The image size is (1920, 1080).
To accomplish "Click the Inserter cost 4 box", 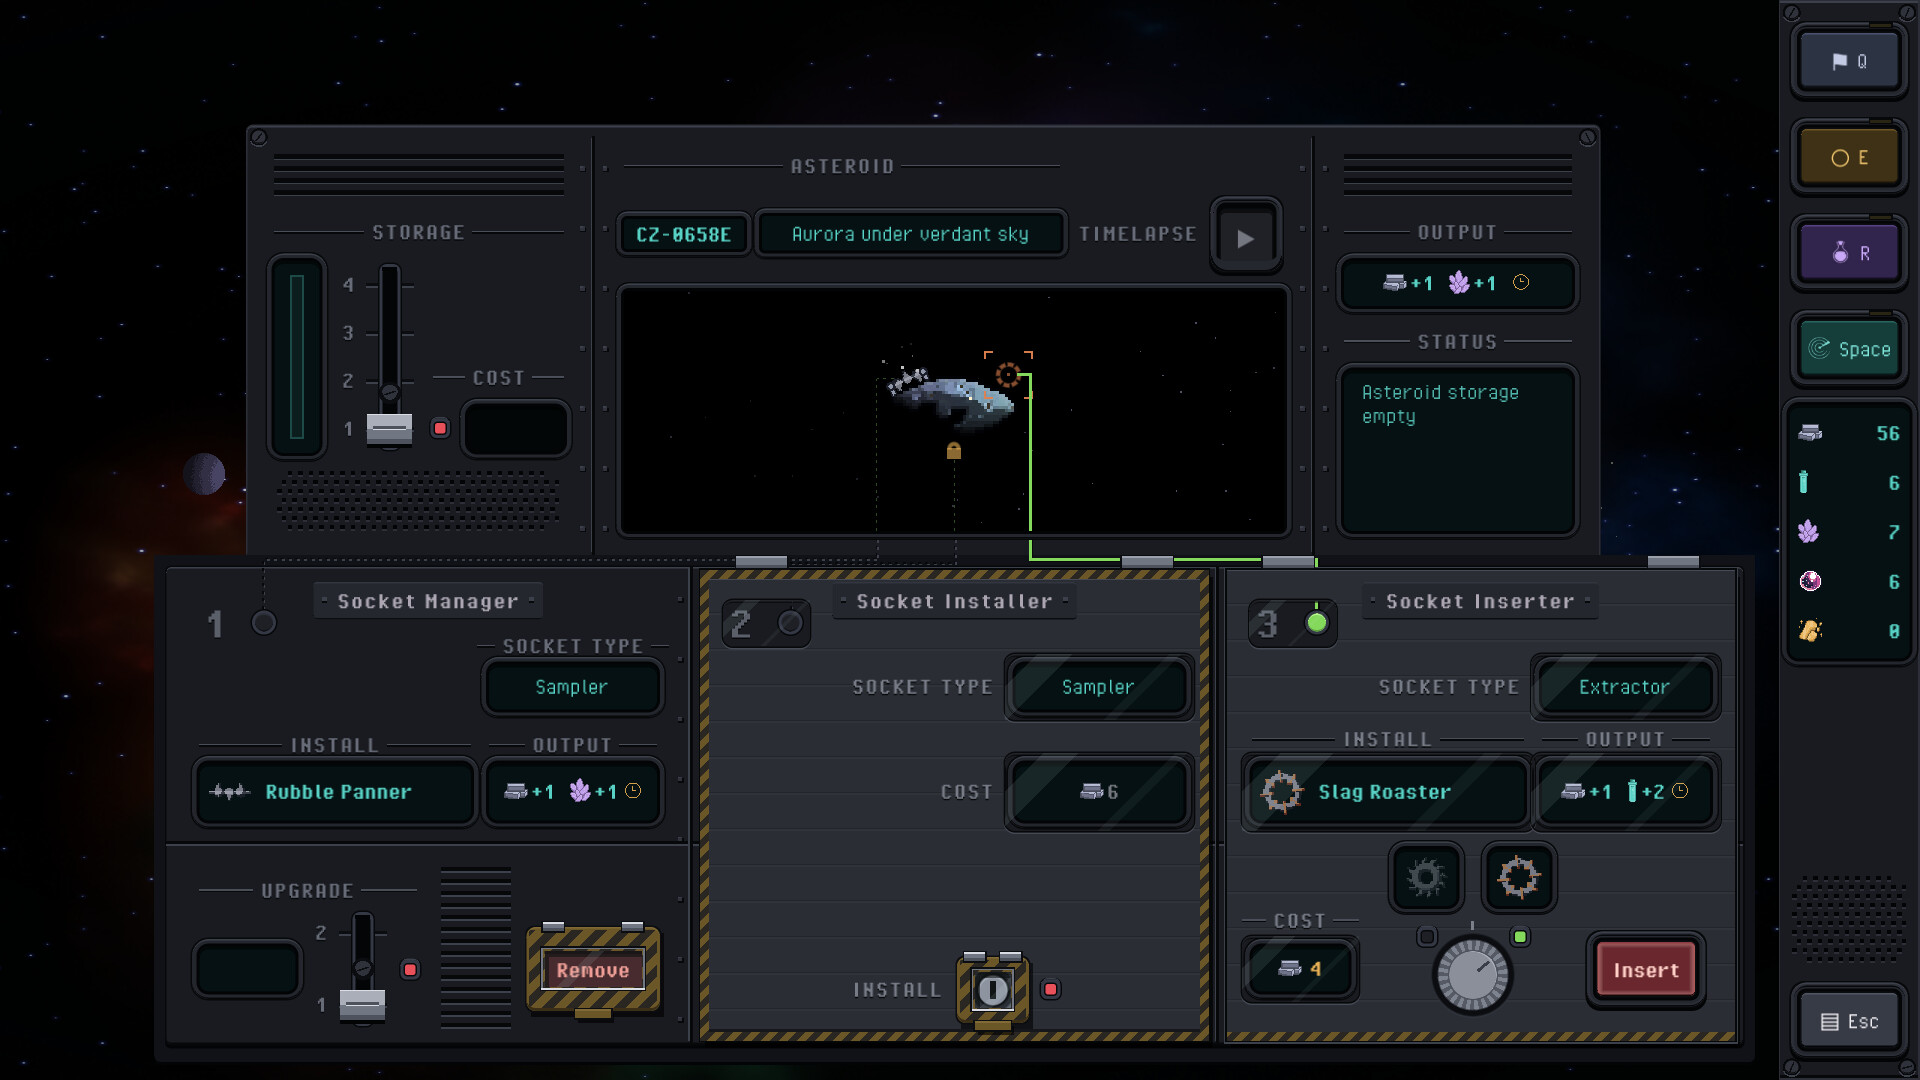I will [1300, 968].
